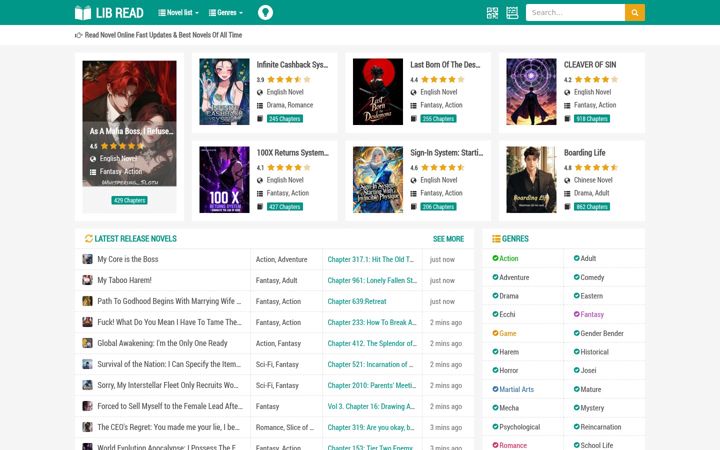720x450 pixels.
Task: Open the QR code icon in header
Action: 492,13
